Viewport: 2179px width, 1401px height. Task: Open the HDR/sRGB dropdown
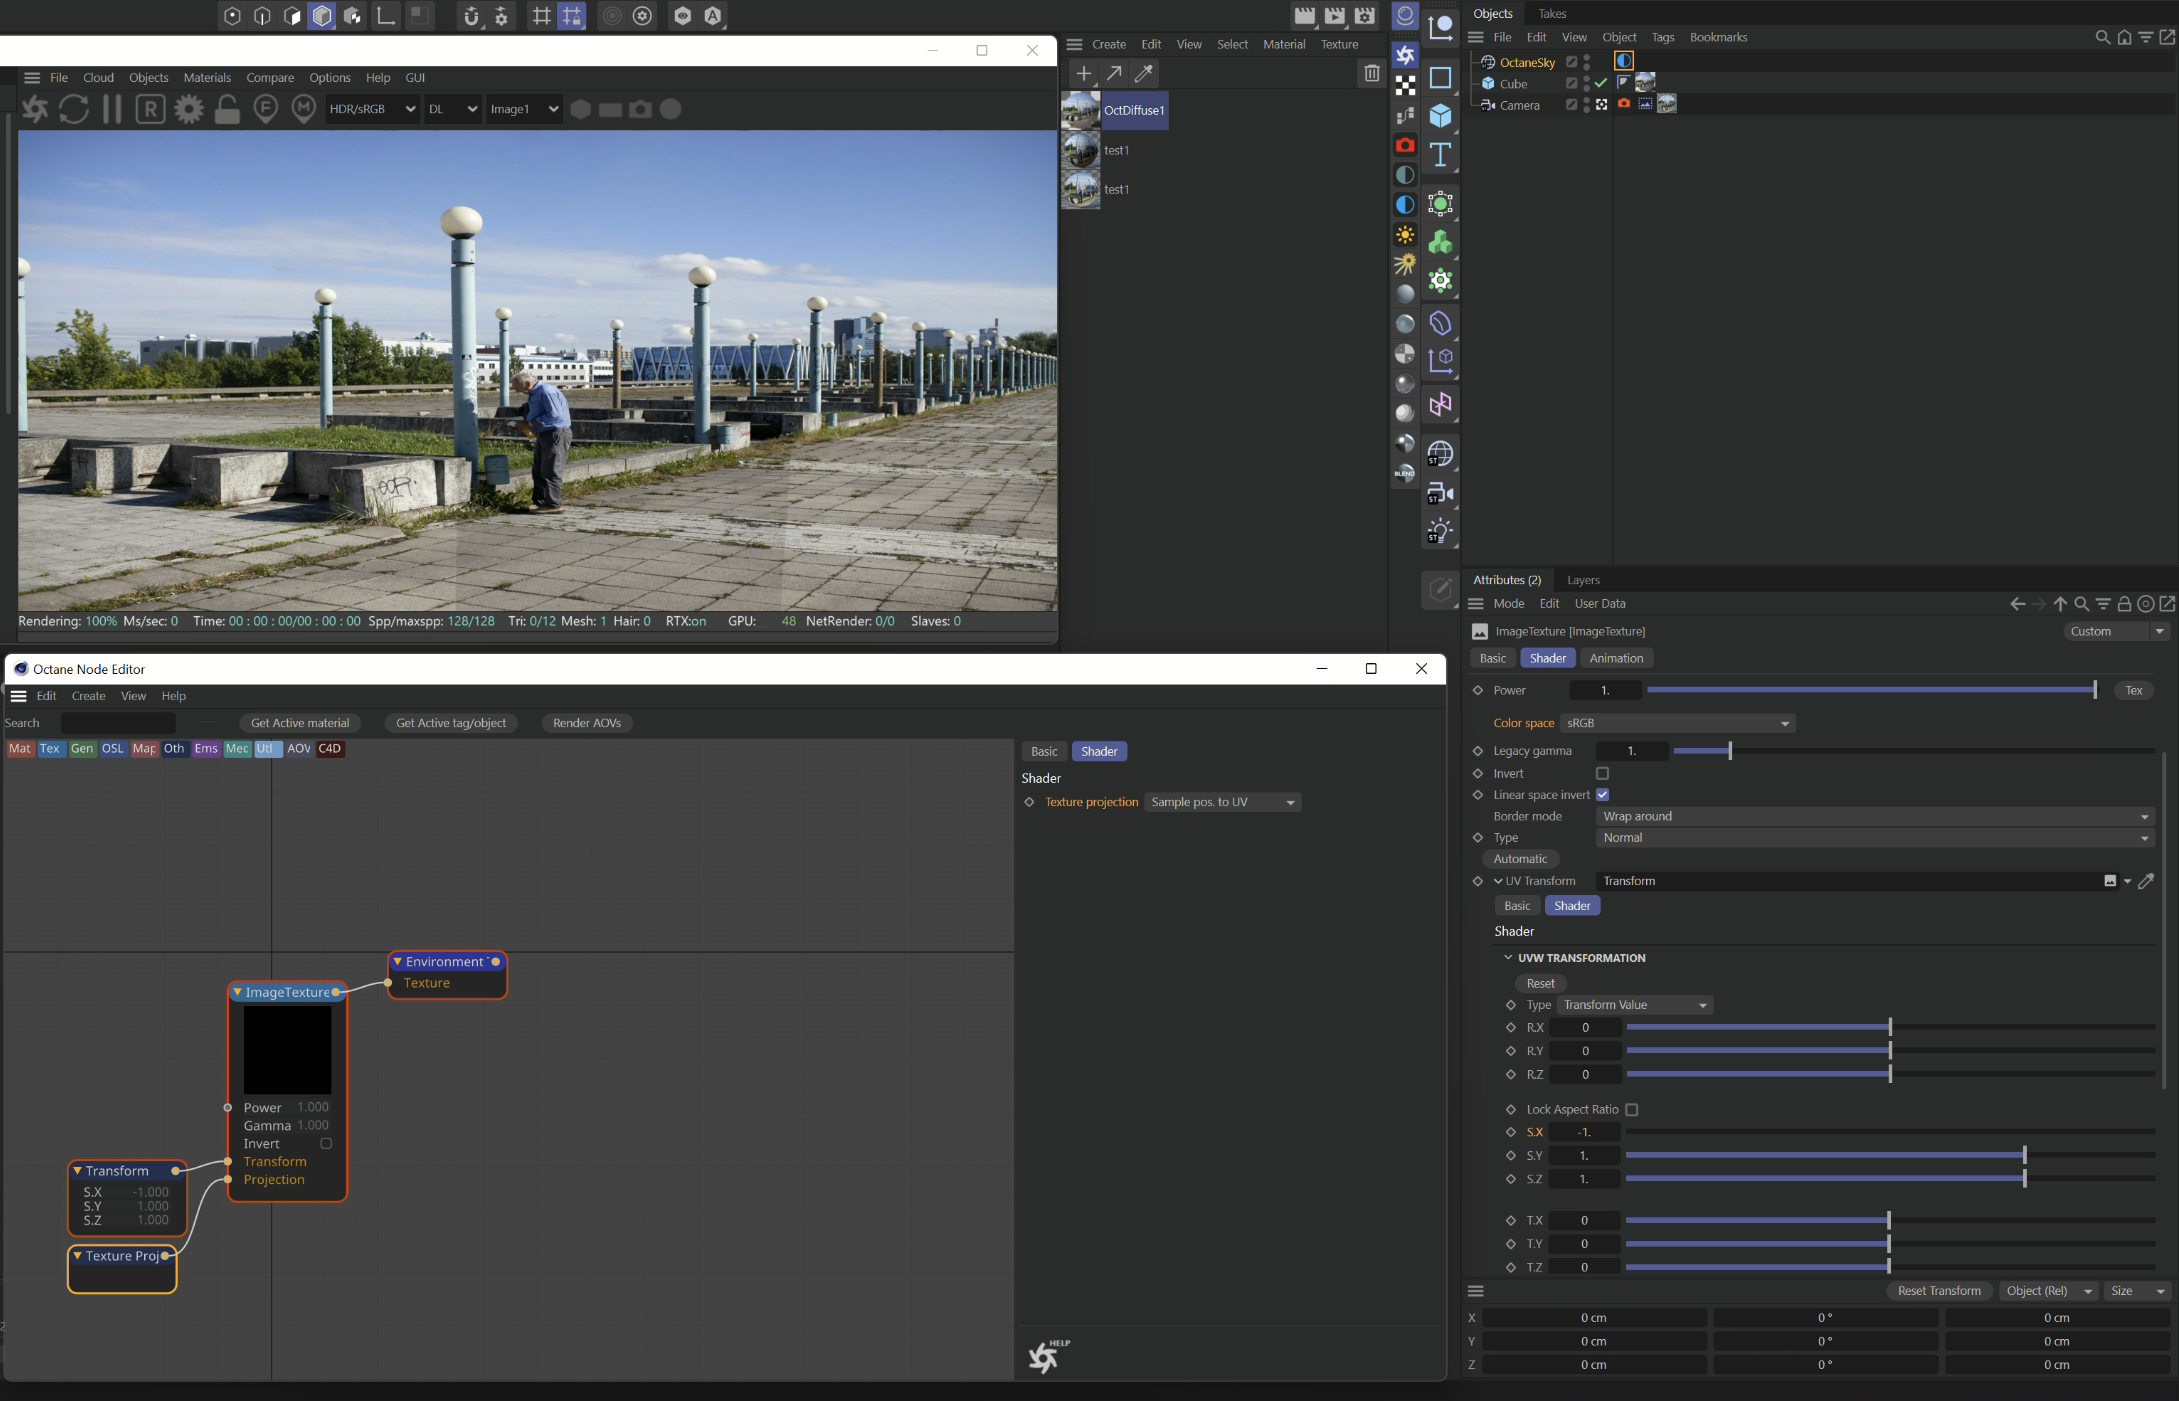click(x=372, y=109)
